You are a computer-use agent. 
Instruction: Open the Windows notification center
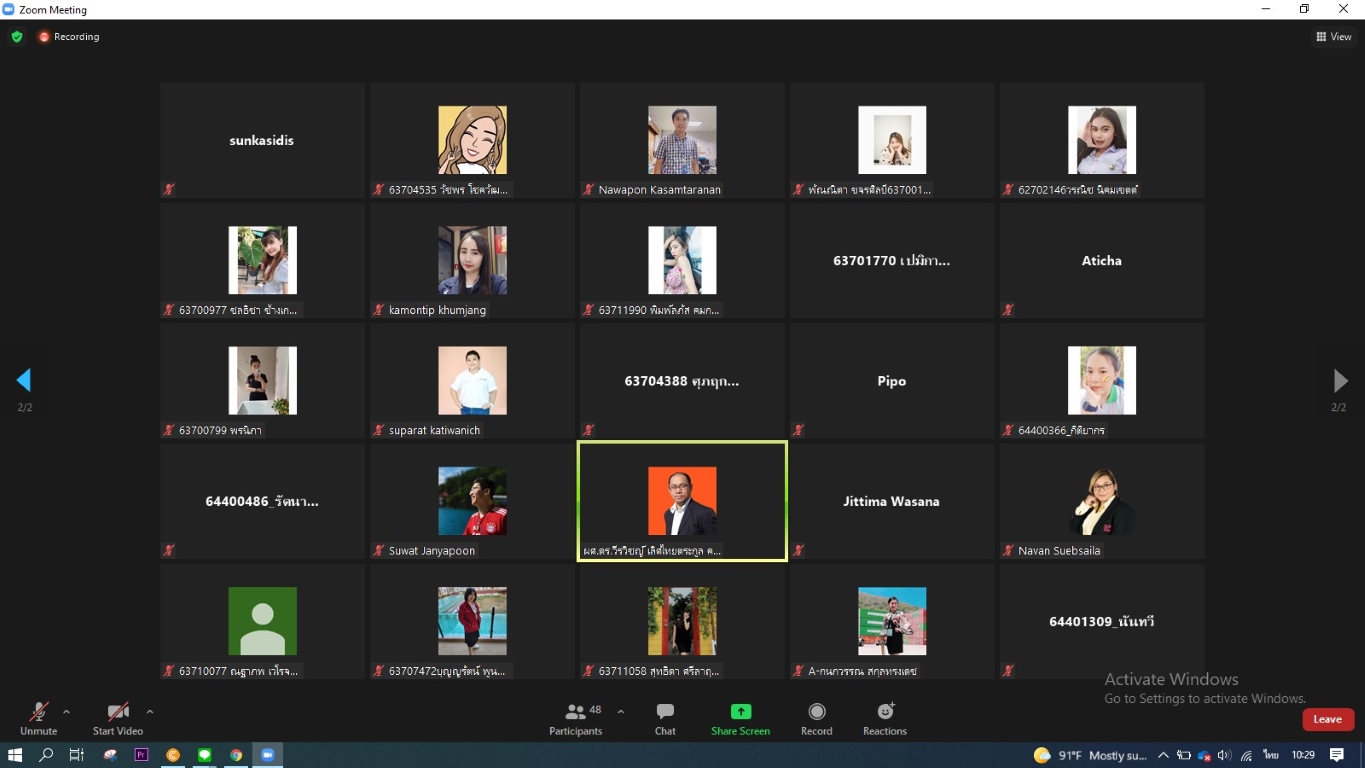pos(1337,755)
